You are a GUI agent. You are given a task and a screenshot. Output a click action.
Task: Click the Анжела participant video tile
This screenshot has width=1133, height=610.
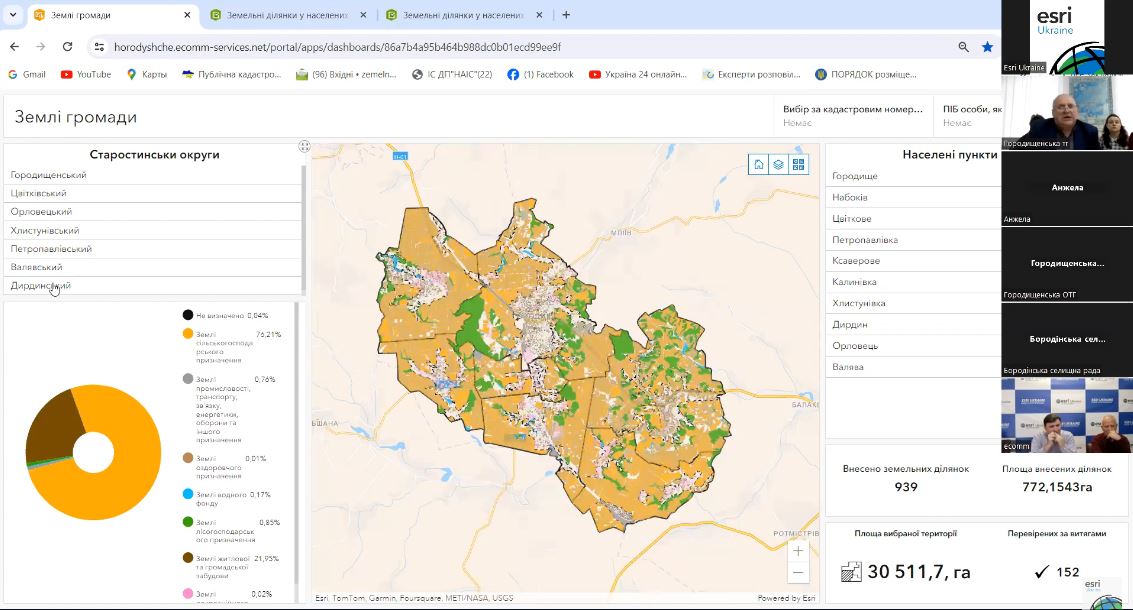[x=1067, y=187]
